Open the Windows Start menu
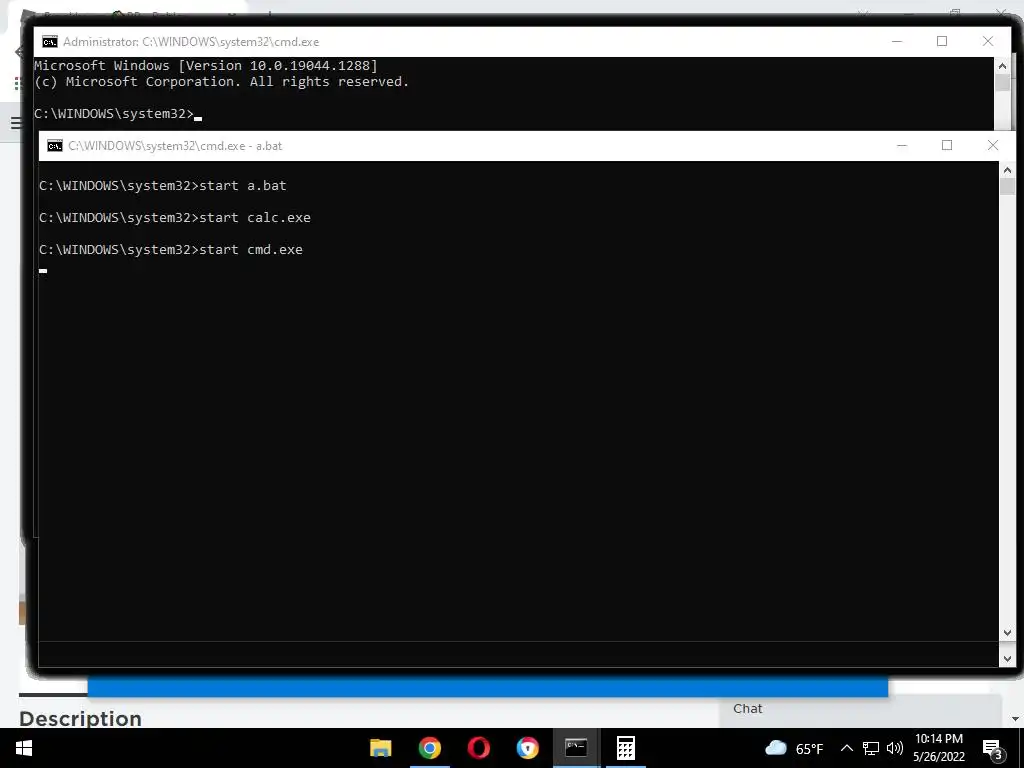Image resolution: width=1024 pixels, height=768 pixels. tap(24, 748)
